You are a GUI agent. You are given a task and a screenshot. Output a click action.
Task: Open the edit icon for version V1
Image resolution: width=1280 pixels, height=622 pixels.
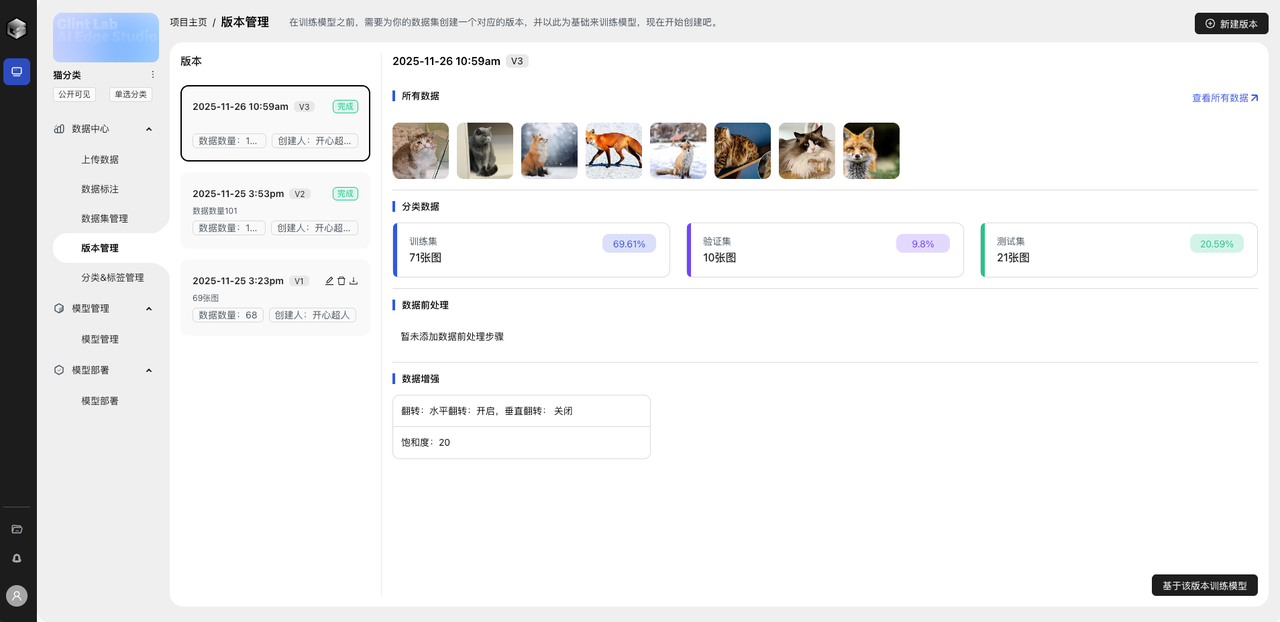point(328,281)
